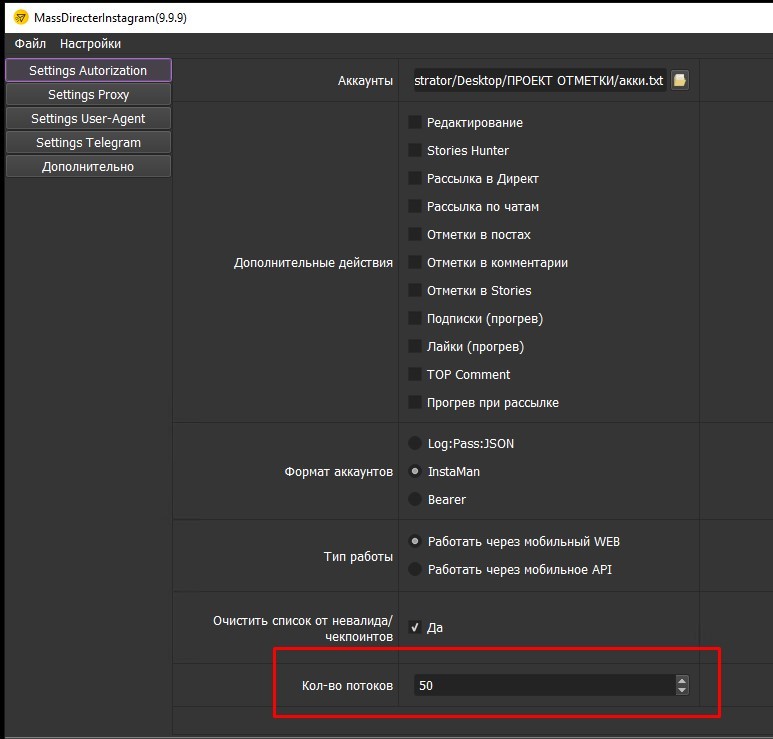This screenshot has width=773, height=739.
Task: Check the Рассылка в Директ option
Action: (415, 178)
